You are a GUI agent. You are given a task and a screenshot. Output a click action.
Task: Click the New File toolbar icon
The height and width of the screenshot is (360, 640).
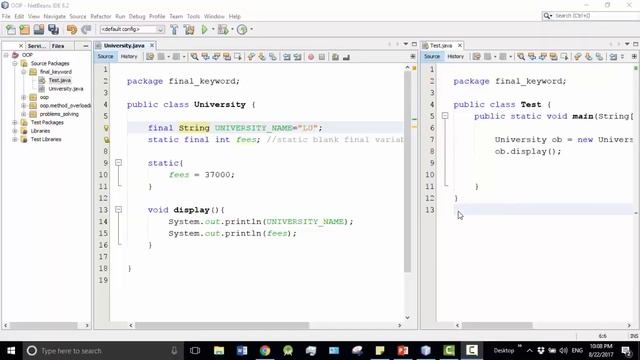[x=11, y=29]
